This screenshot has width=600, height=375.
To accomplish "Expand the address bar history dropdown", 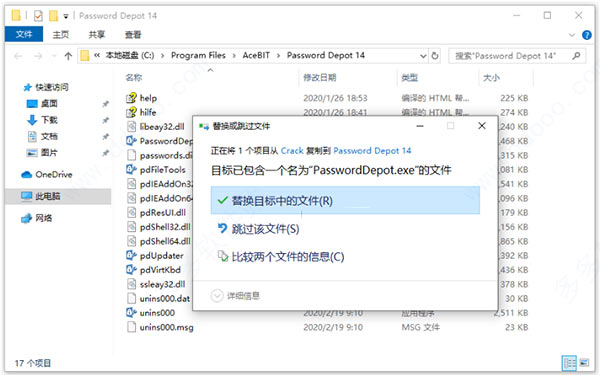I will [423, 56].
